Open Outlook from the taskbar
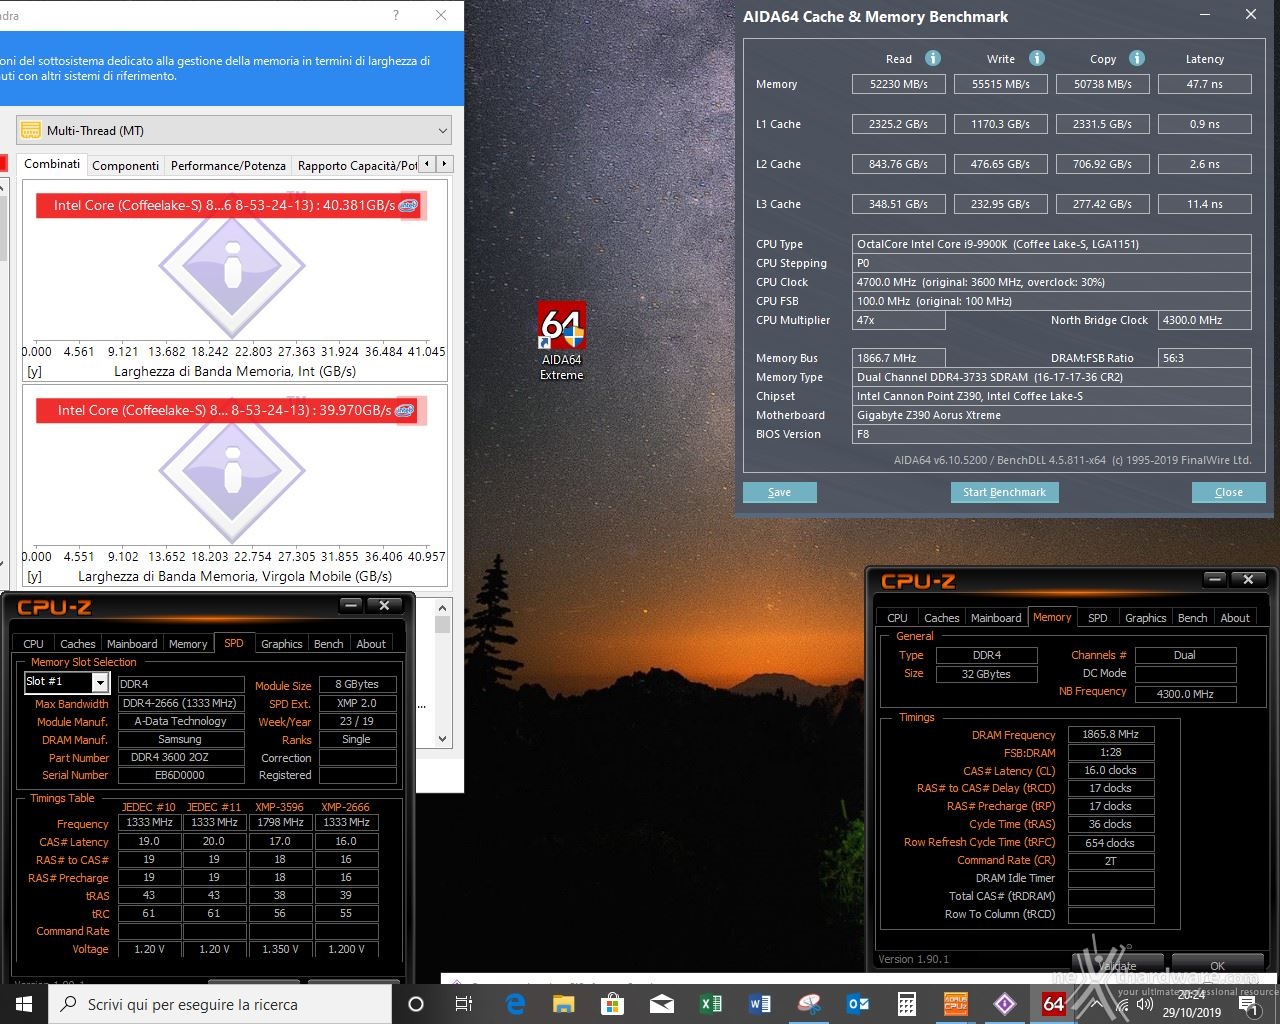This screenshot has width=1280, height=1024. coord(857,1004)
